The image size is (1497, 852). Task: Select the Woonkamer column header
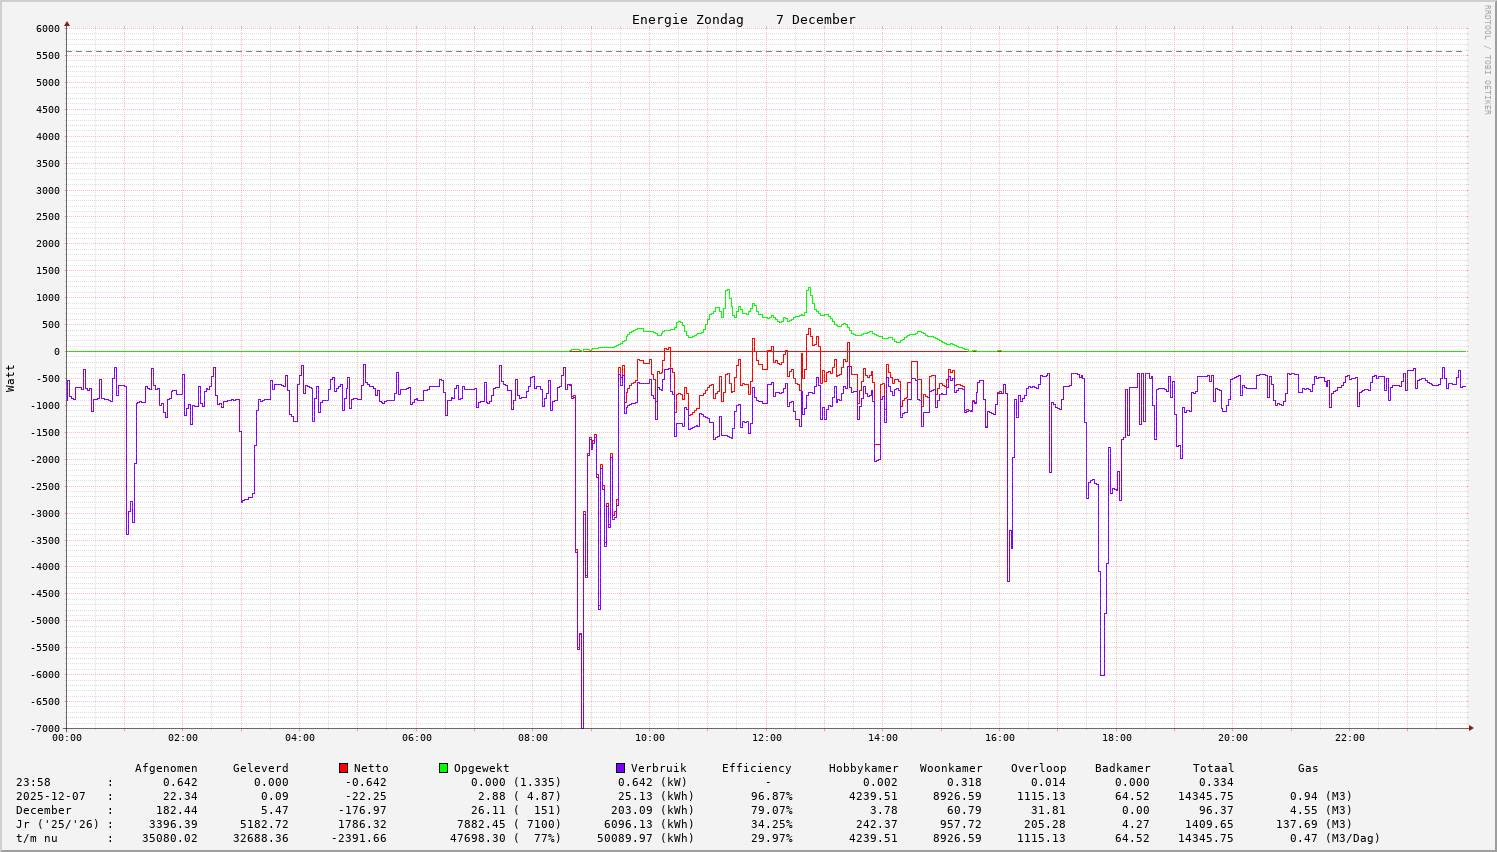(x=951, y=768)
